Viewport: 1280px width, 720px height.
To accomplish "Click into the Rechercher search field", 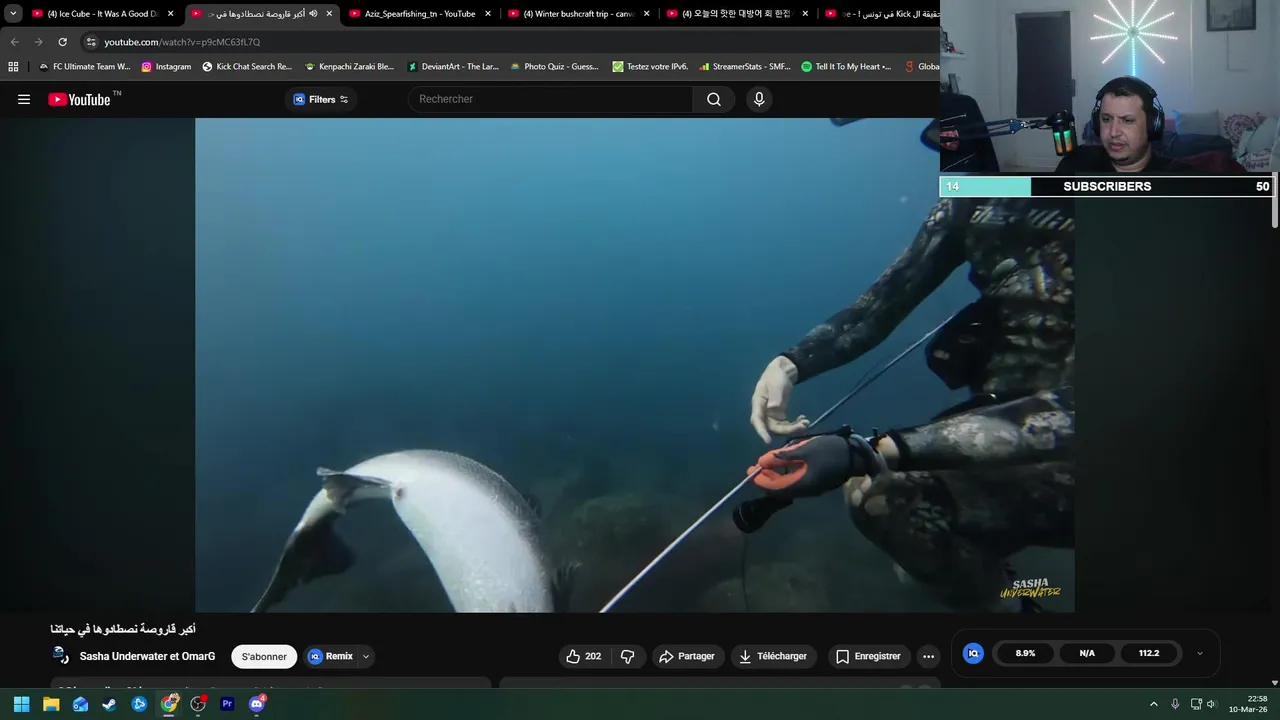I will [x=551, y=99].
